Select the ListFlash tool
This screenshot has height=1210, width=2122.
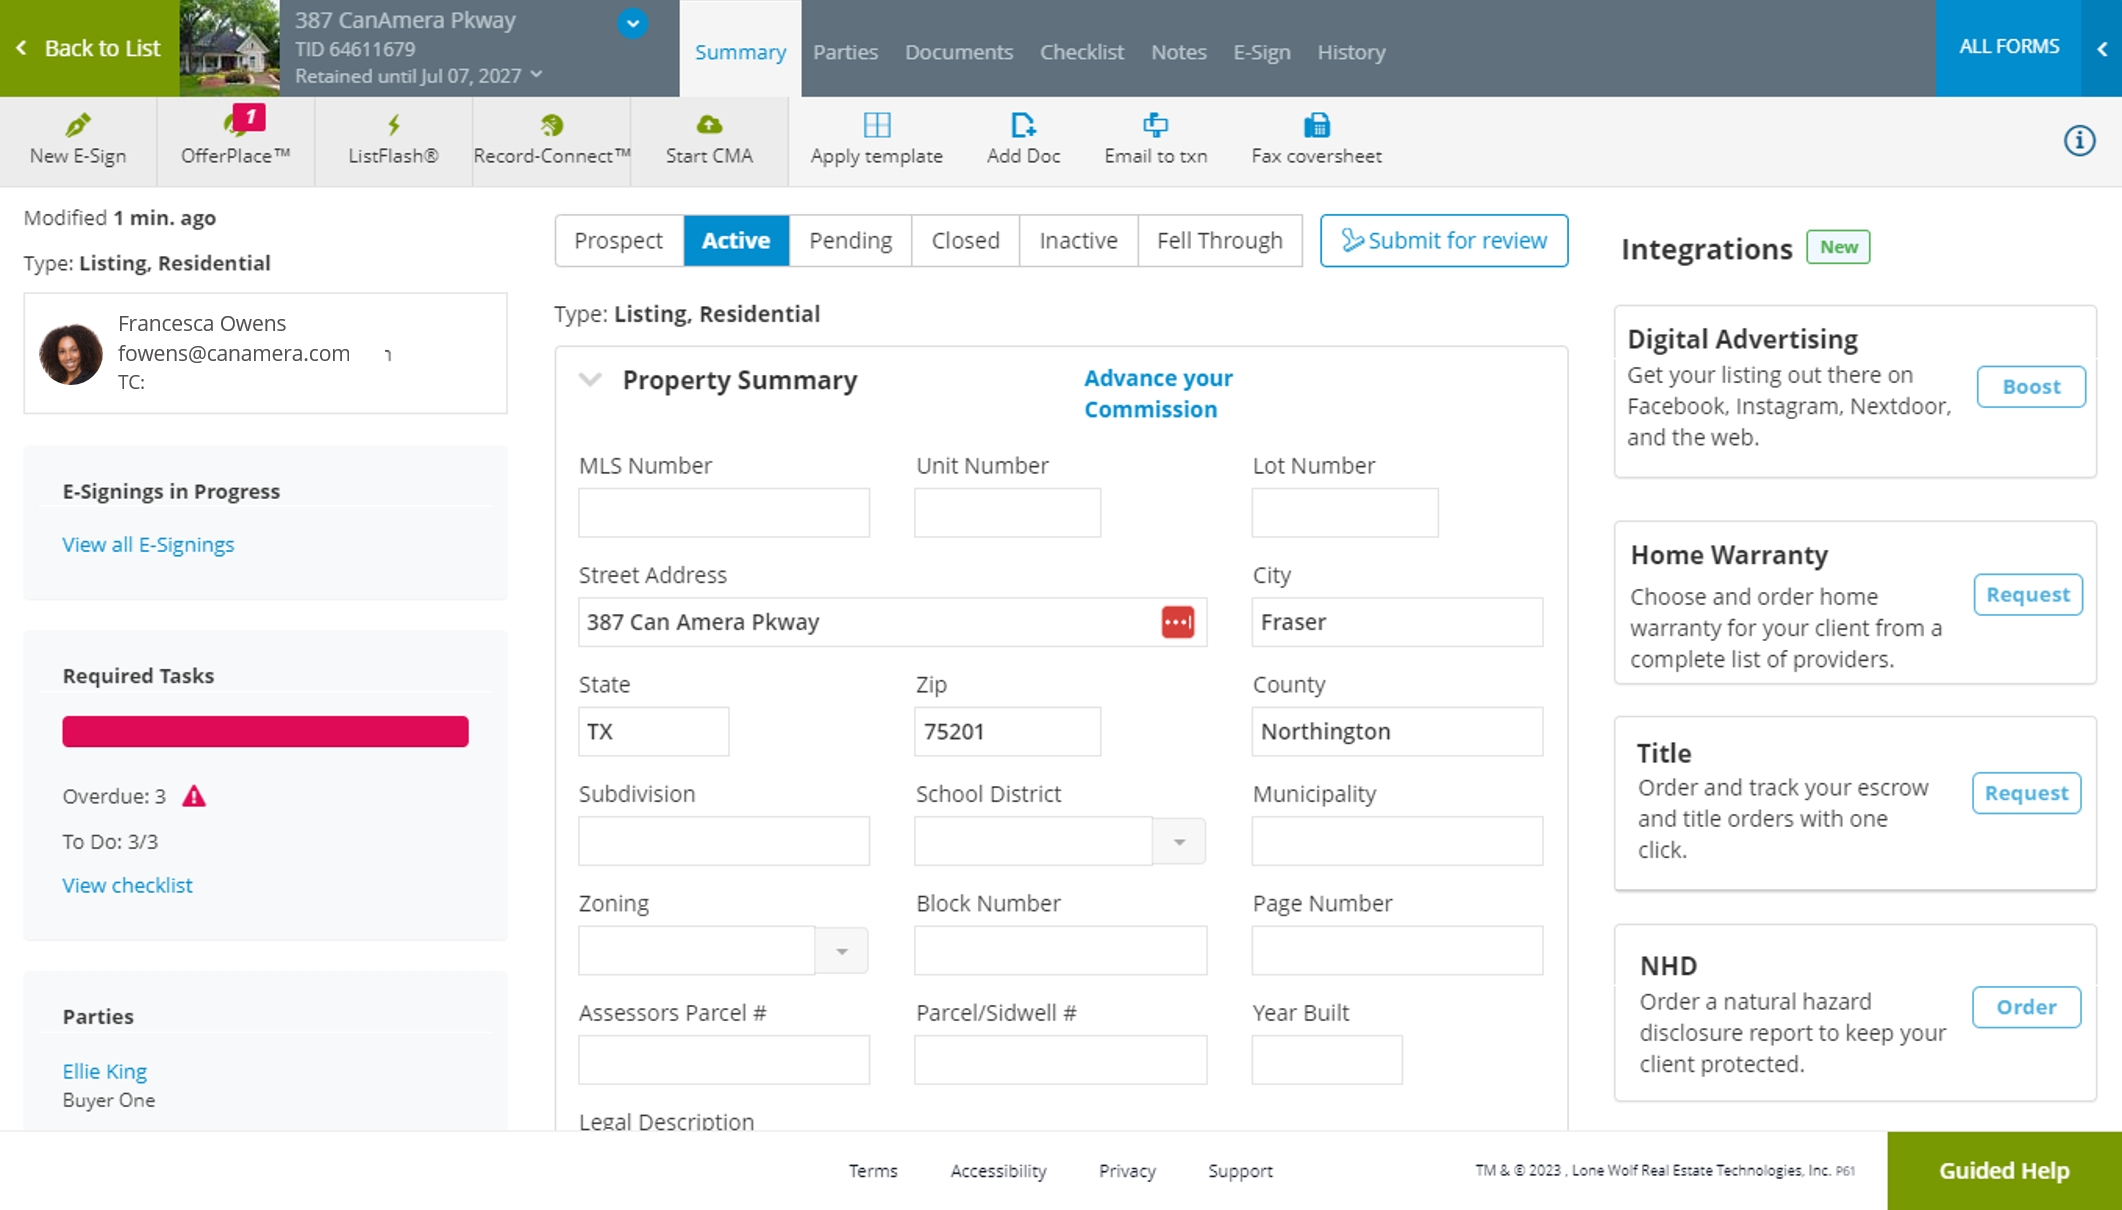click(393, 140)
